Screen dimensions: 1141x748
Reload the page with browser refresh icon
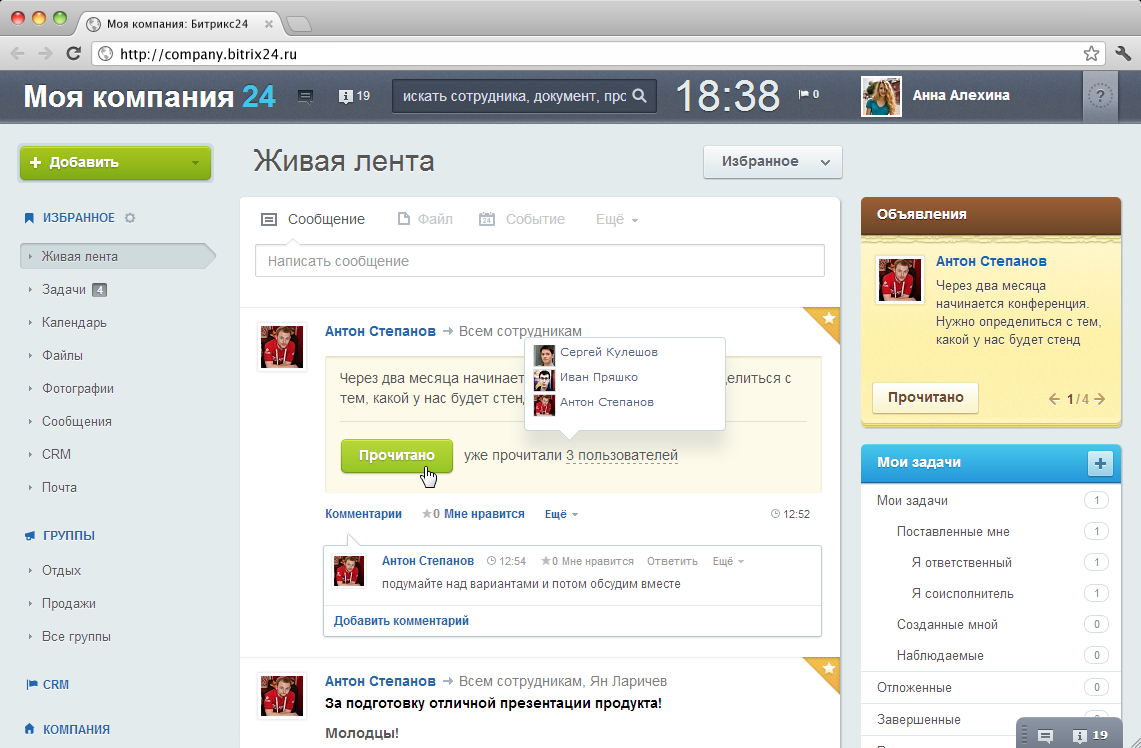coord(73,53)
